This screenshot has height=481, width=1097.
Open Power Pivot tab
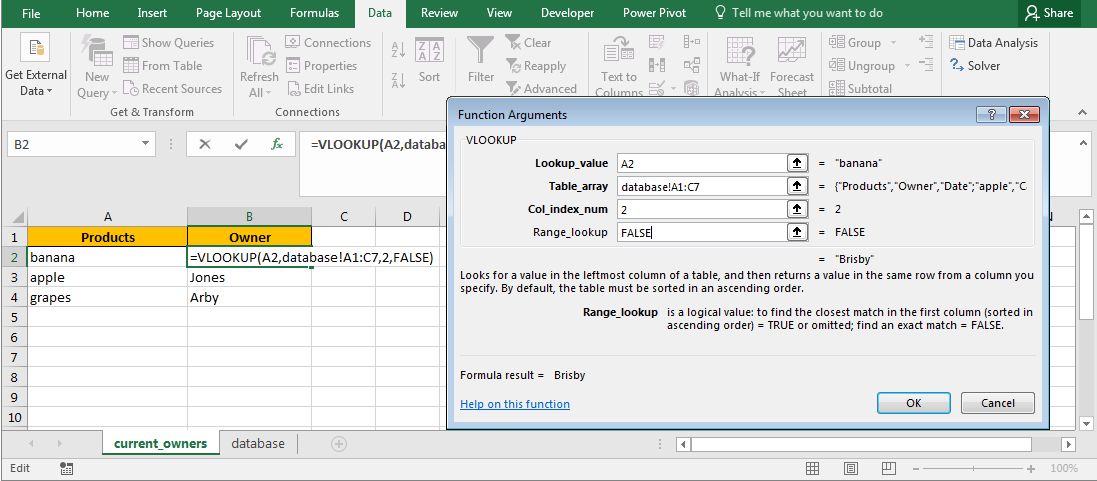pyautogui.click(x=654, y=13)
